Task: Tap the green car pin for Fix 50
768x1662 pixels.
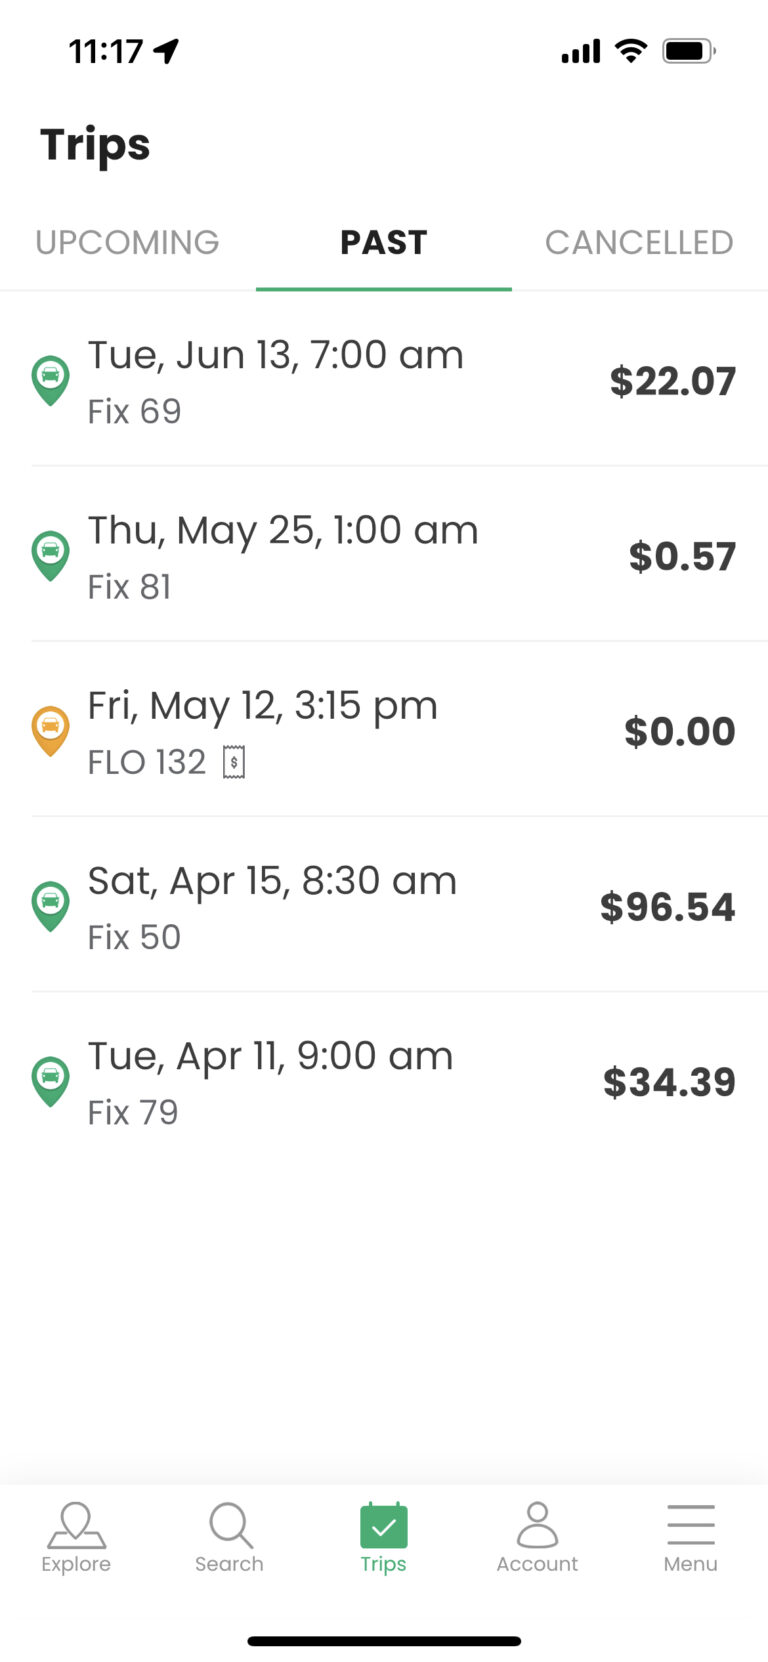Action: pyautogui.click(x=50, y=905)
